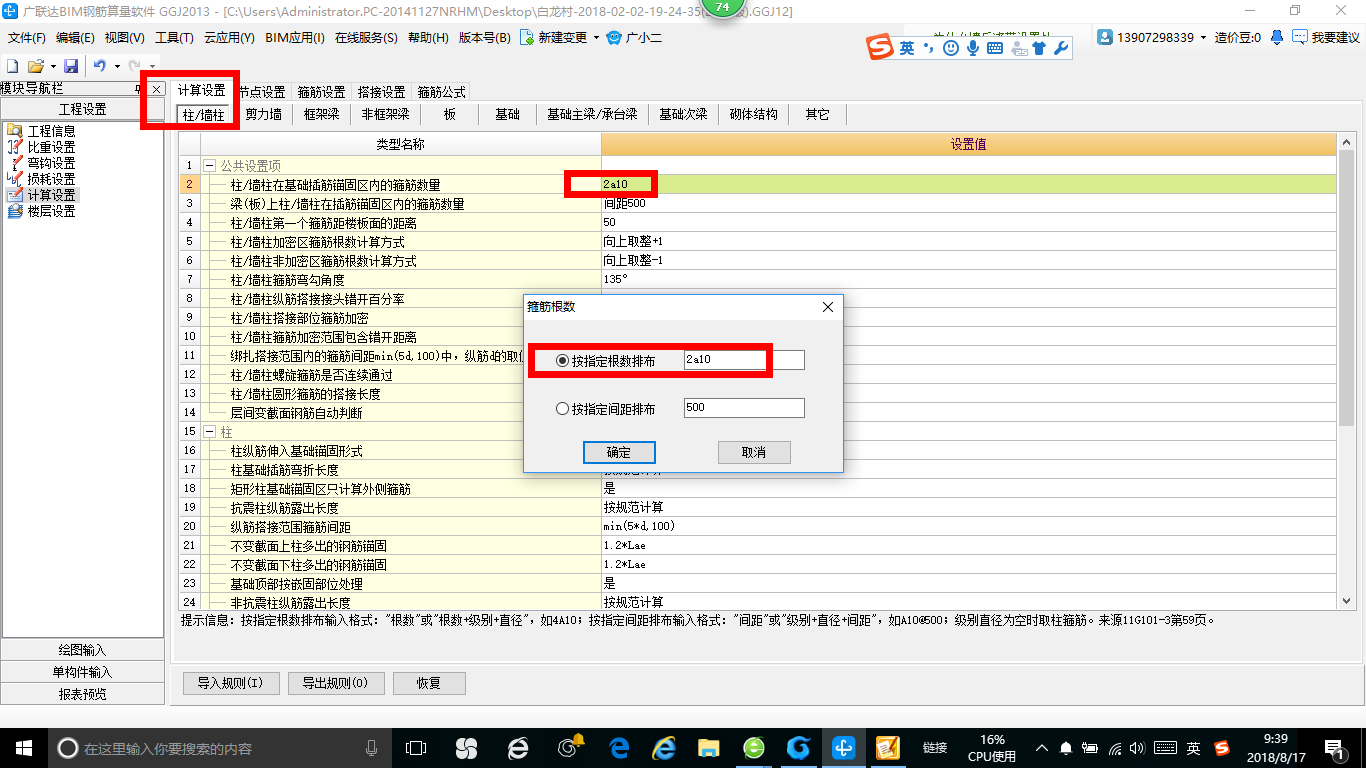The height and width of the screenshot is (768, 1366).
Task: Confirm the dialog with 确定
Action: coord(619,452)
